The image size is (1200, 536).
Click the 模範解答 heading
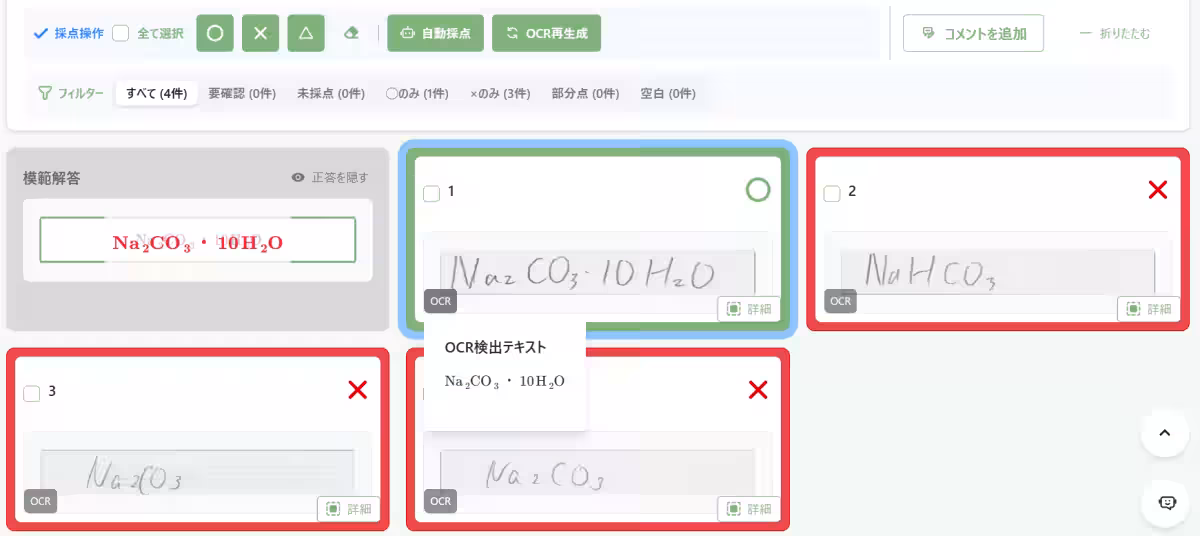(52, 178)
